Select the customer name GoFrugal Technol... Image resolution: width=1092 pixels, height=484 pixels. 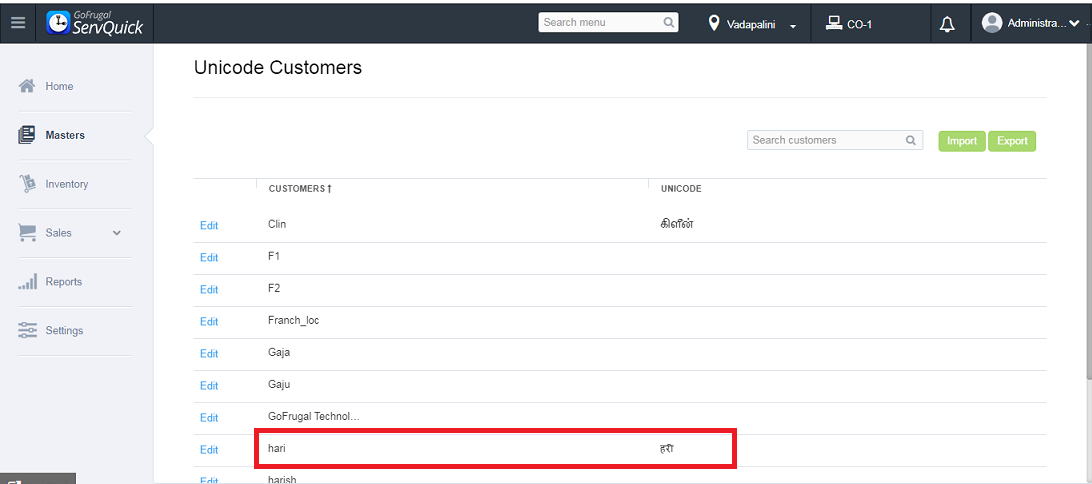pyautogui.click(x=313, y=416)
